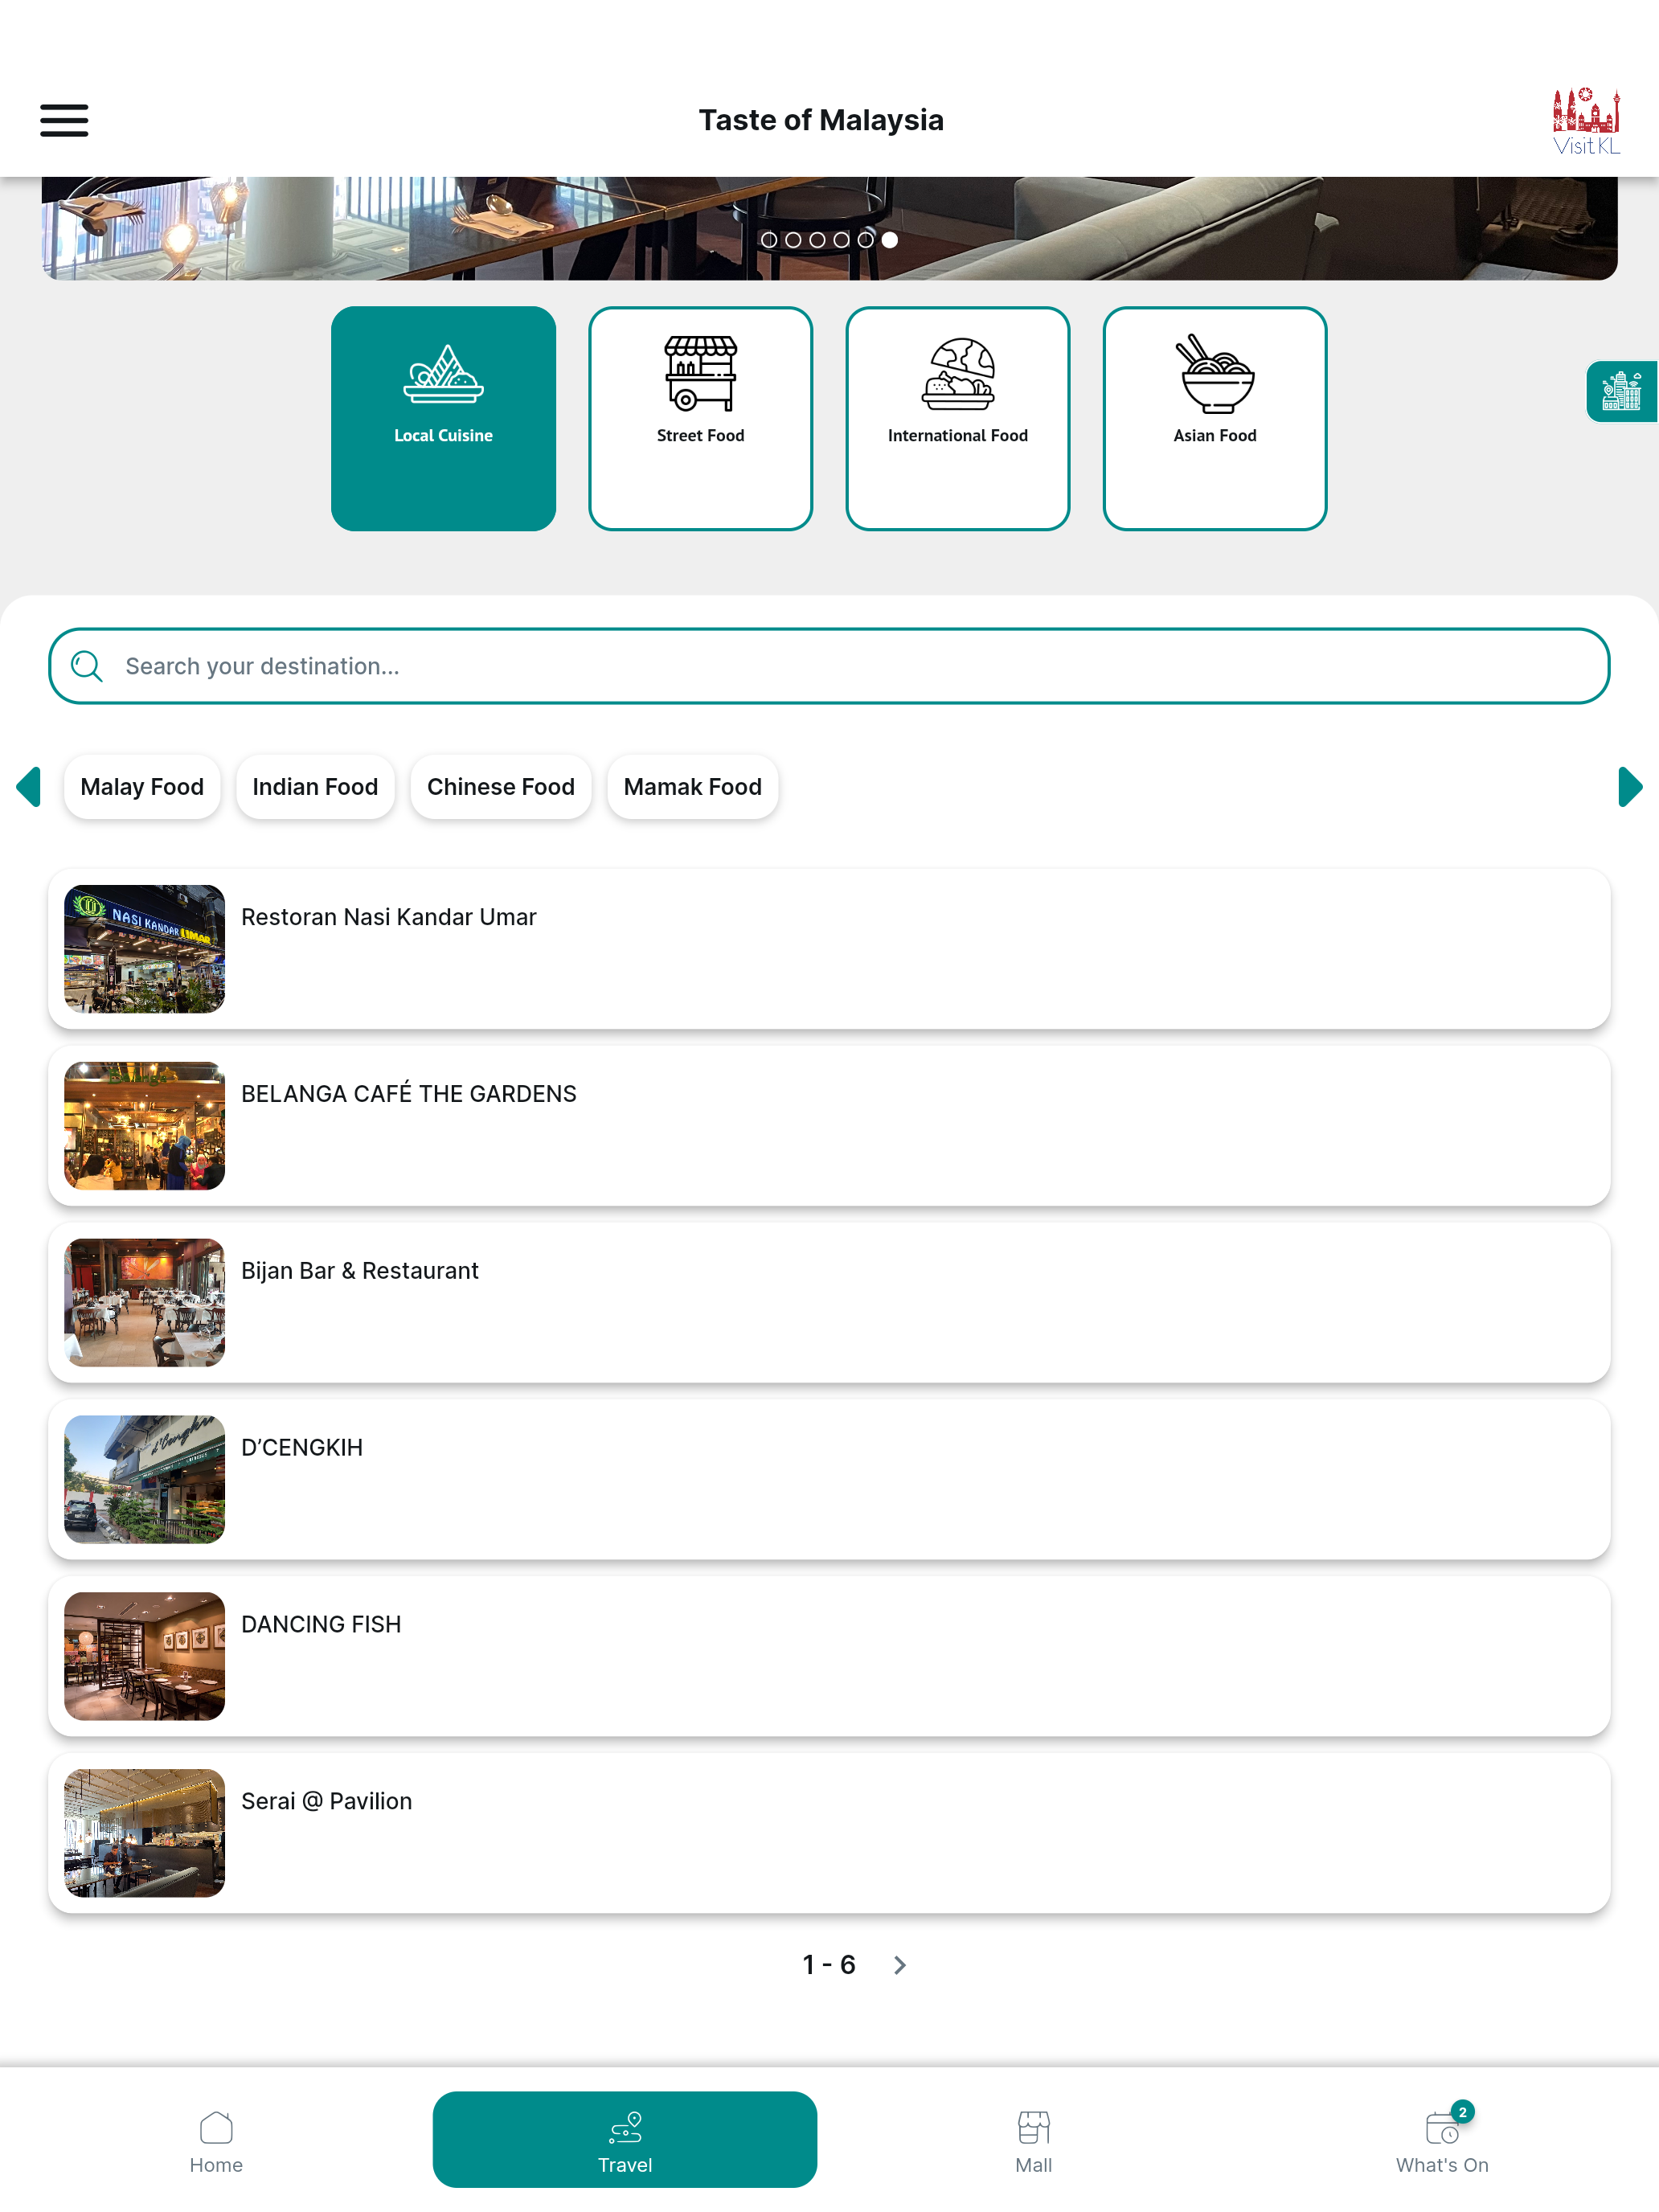This screenshot has width=1659, height=2212.
Task: Open Serai @ Pavilion listing
Action: 829,1834
